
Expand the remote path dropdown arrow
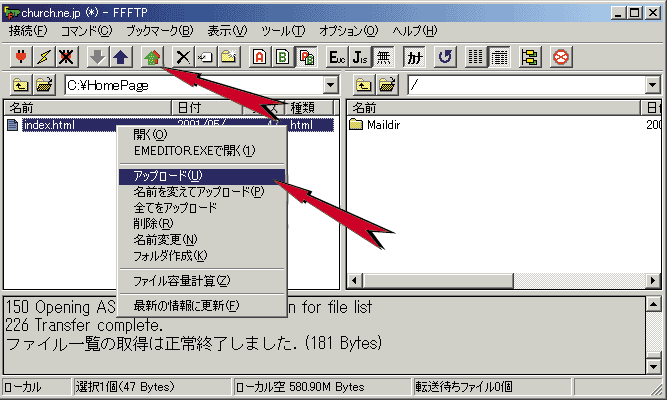click(655, 86)
